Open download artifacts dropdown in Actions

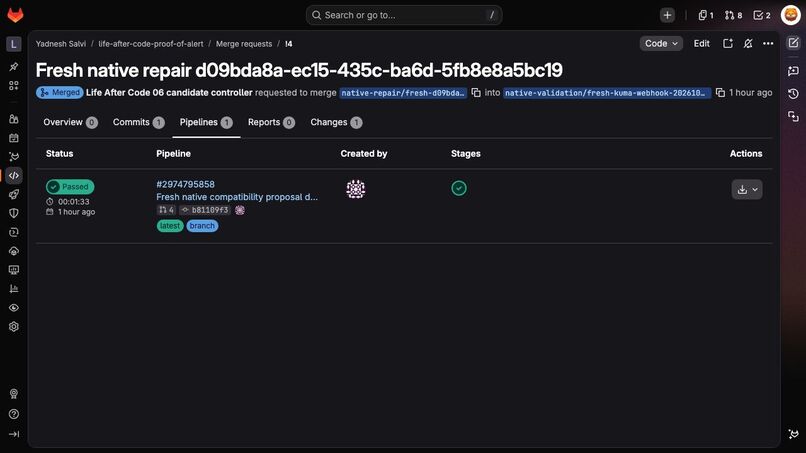747,190
